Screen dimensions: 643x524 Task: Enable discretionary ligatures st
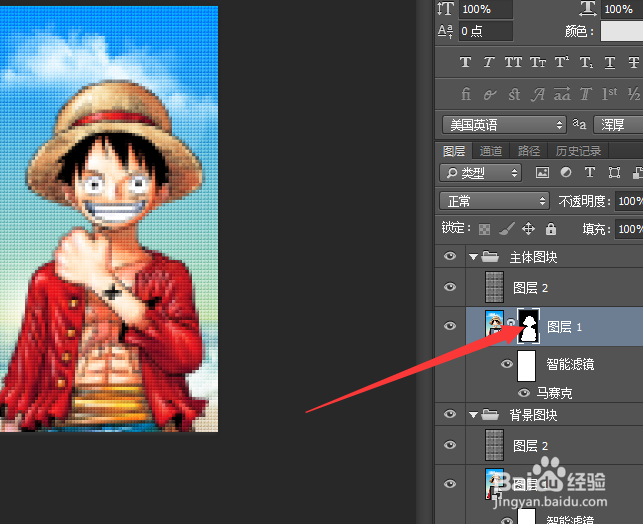[514, 94]
